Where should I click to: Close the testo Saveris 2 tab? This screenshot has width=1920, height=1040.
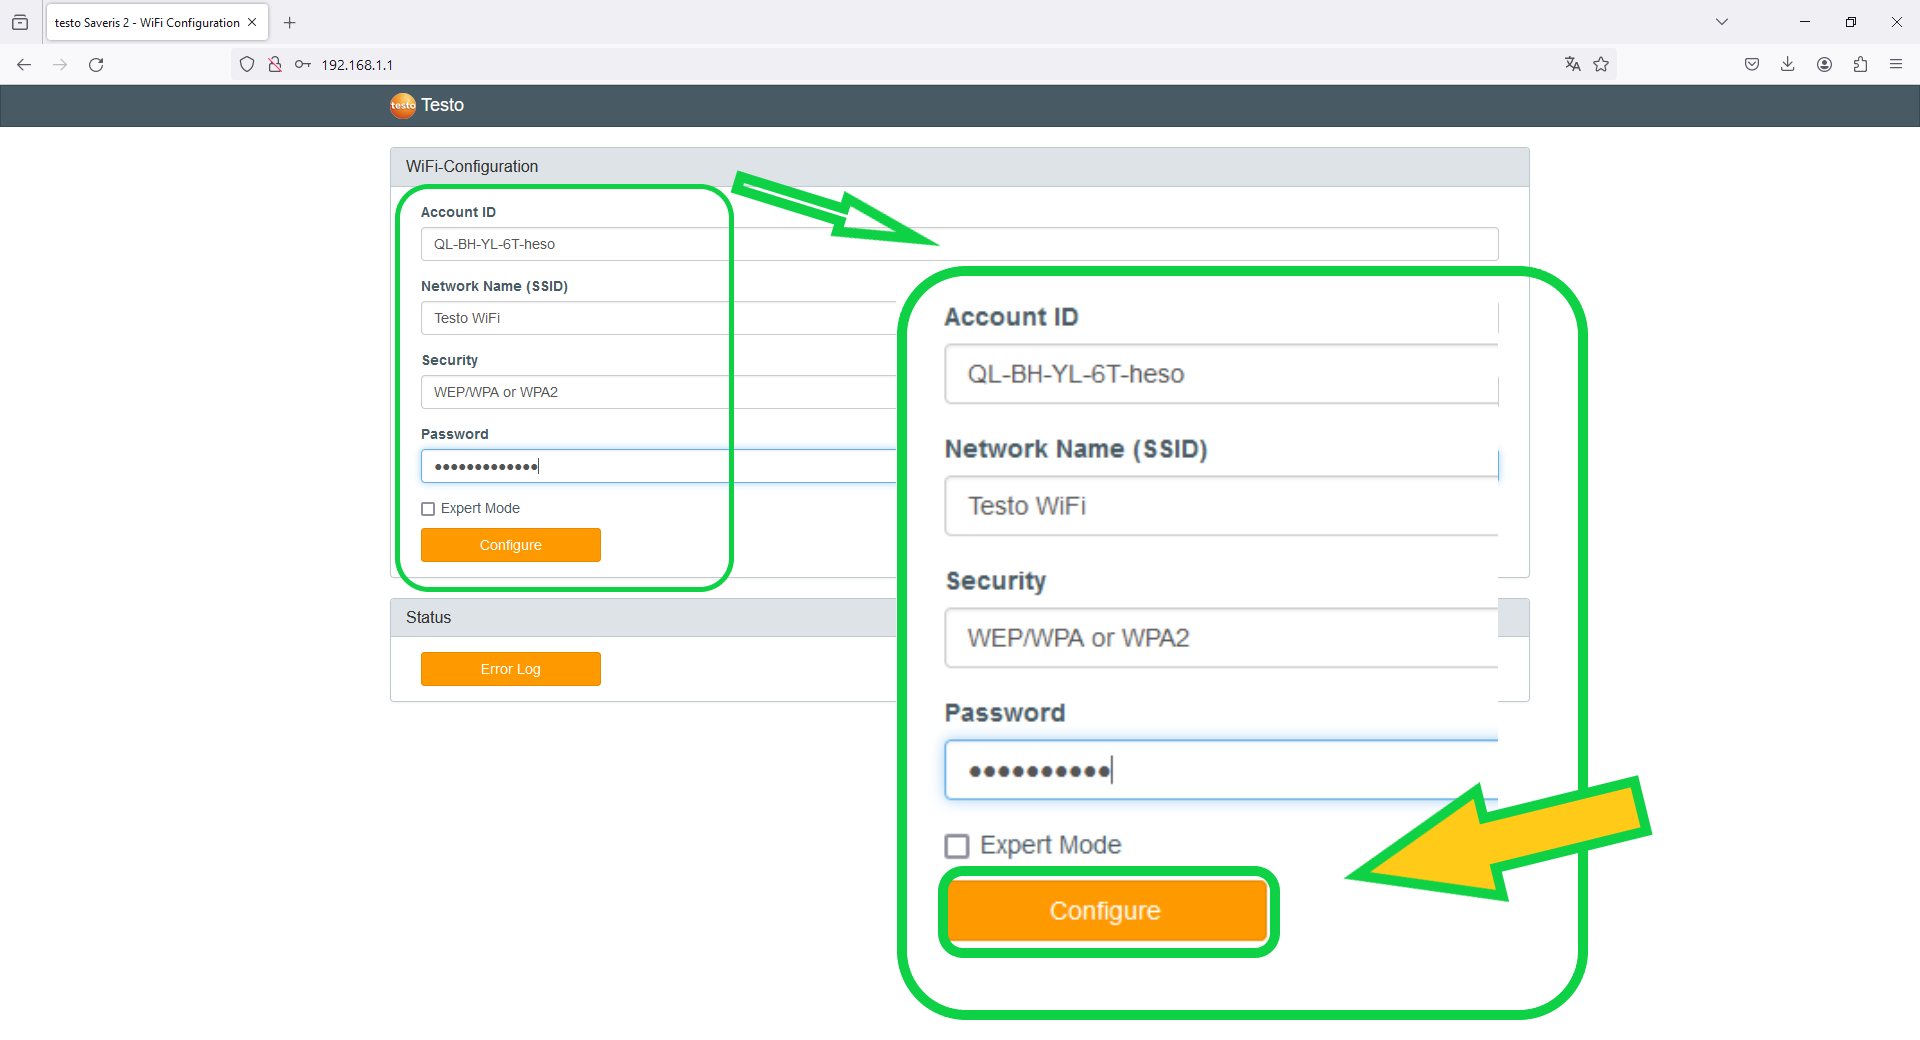[x=252, y=22]
